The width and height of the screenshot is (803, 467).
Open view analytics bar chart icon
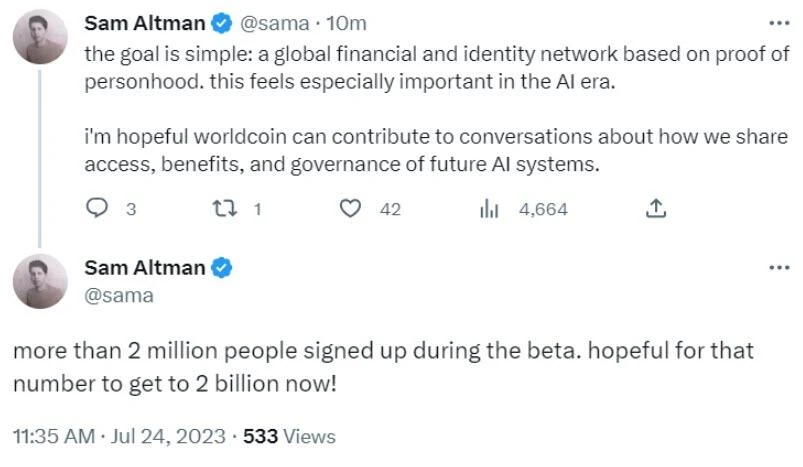[489, 209]
